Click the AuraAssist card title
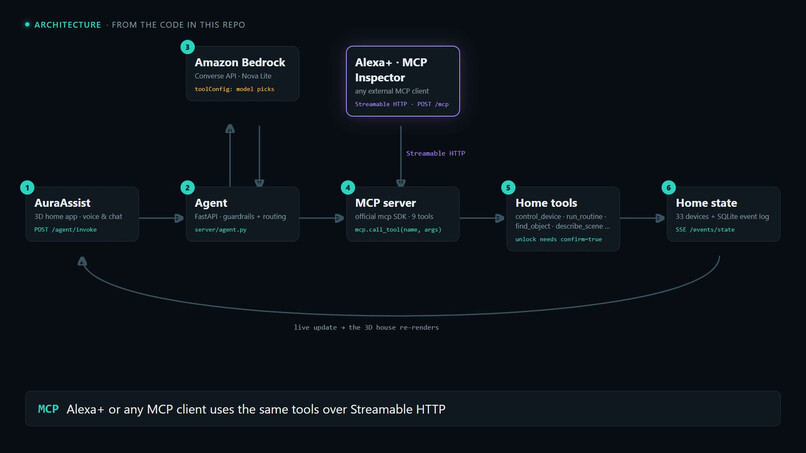 (62, 203)
